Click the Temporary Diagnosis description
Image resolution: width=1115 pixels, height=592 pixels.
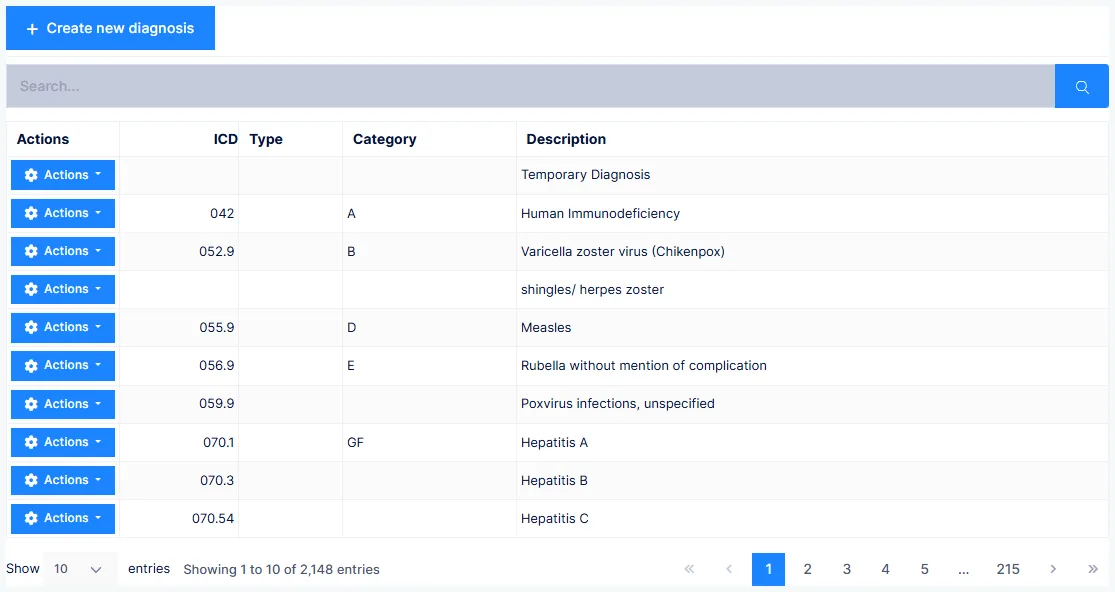click(585, 175)
